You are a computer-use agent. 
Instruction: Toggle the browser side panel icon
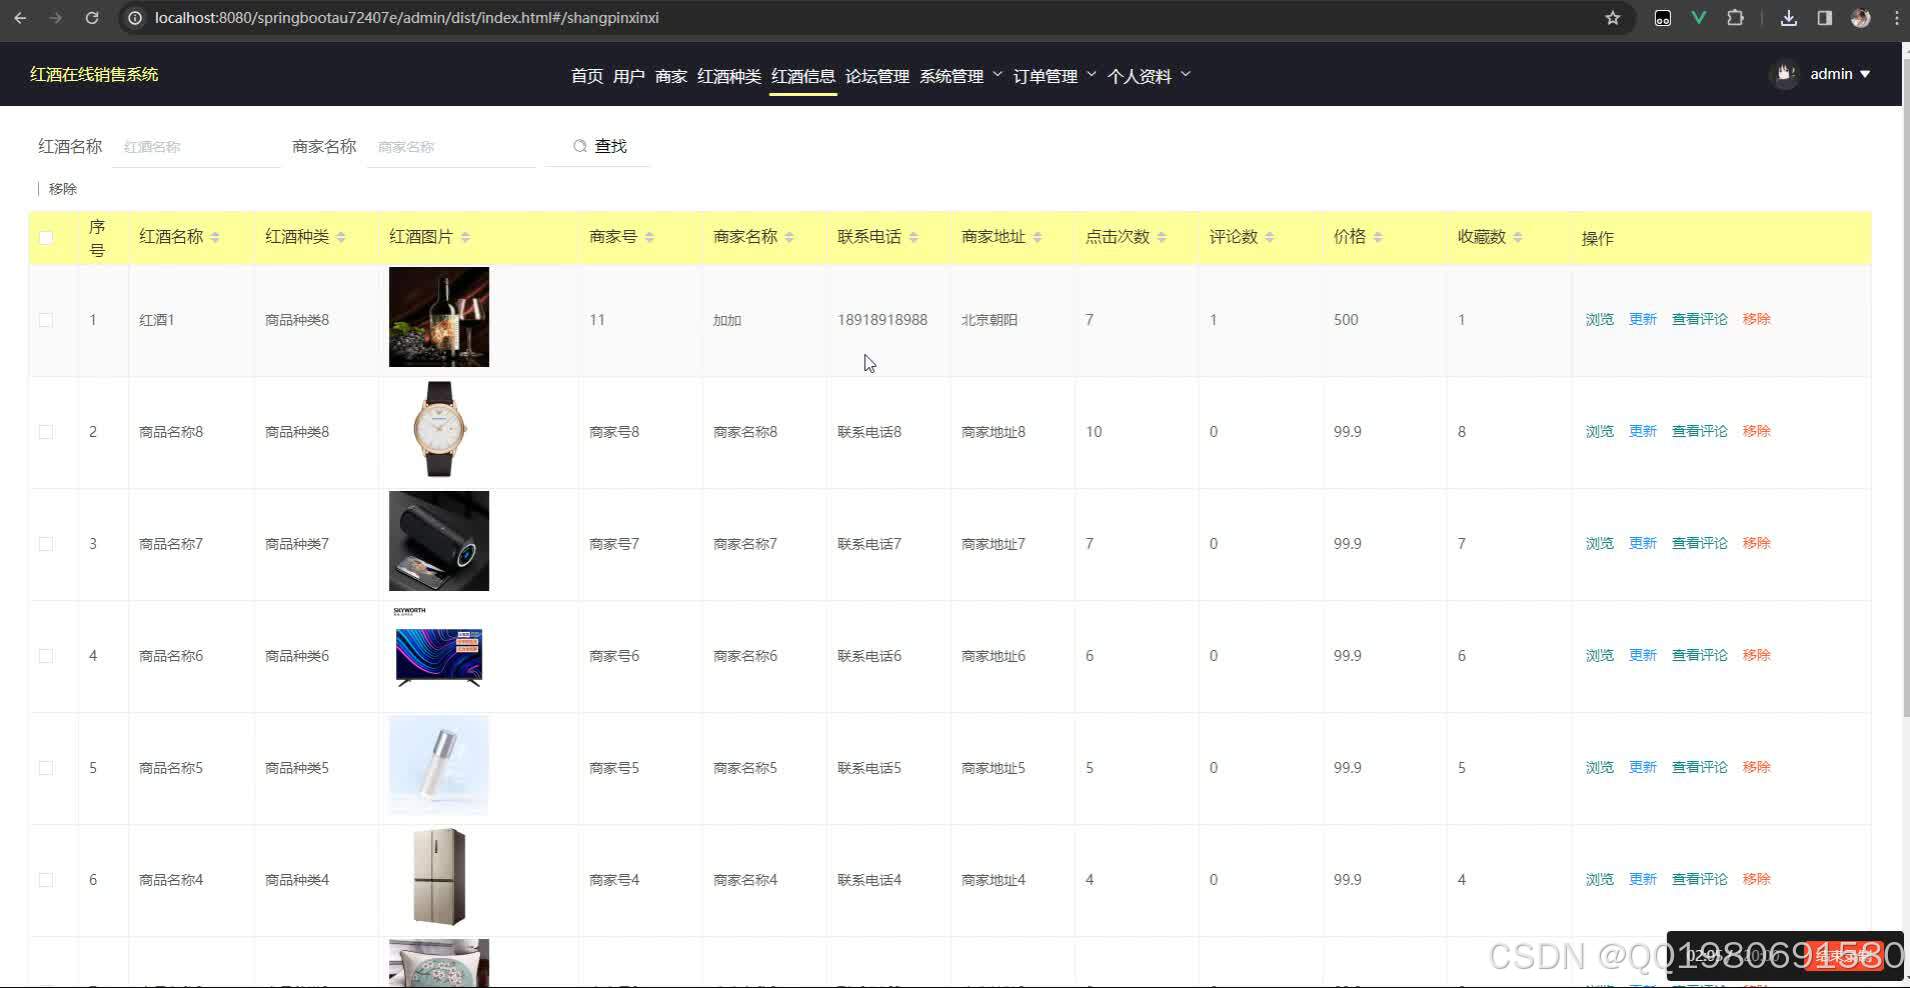(x=1824, y=18)
